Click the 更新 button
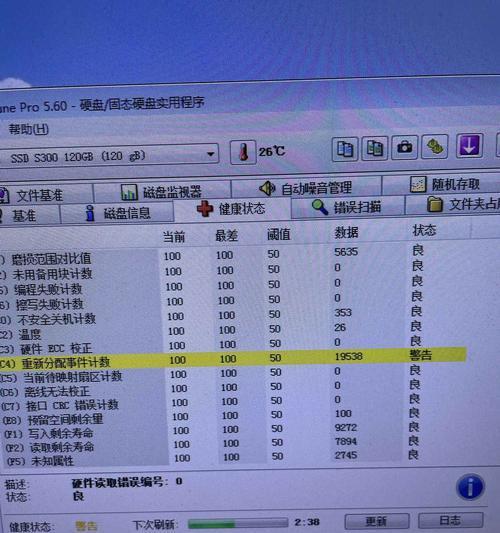Screen dimensions: 500x533 pos(377,521)
